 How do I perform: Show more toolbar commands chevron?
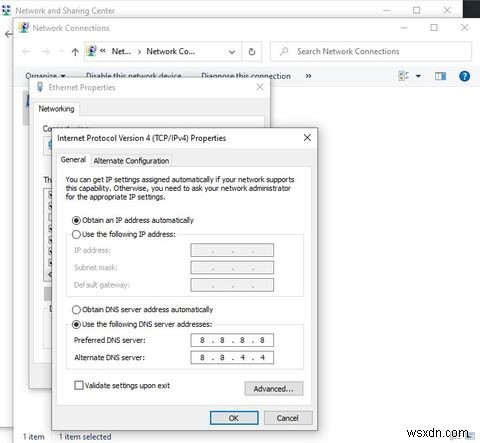308,76
